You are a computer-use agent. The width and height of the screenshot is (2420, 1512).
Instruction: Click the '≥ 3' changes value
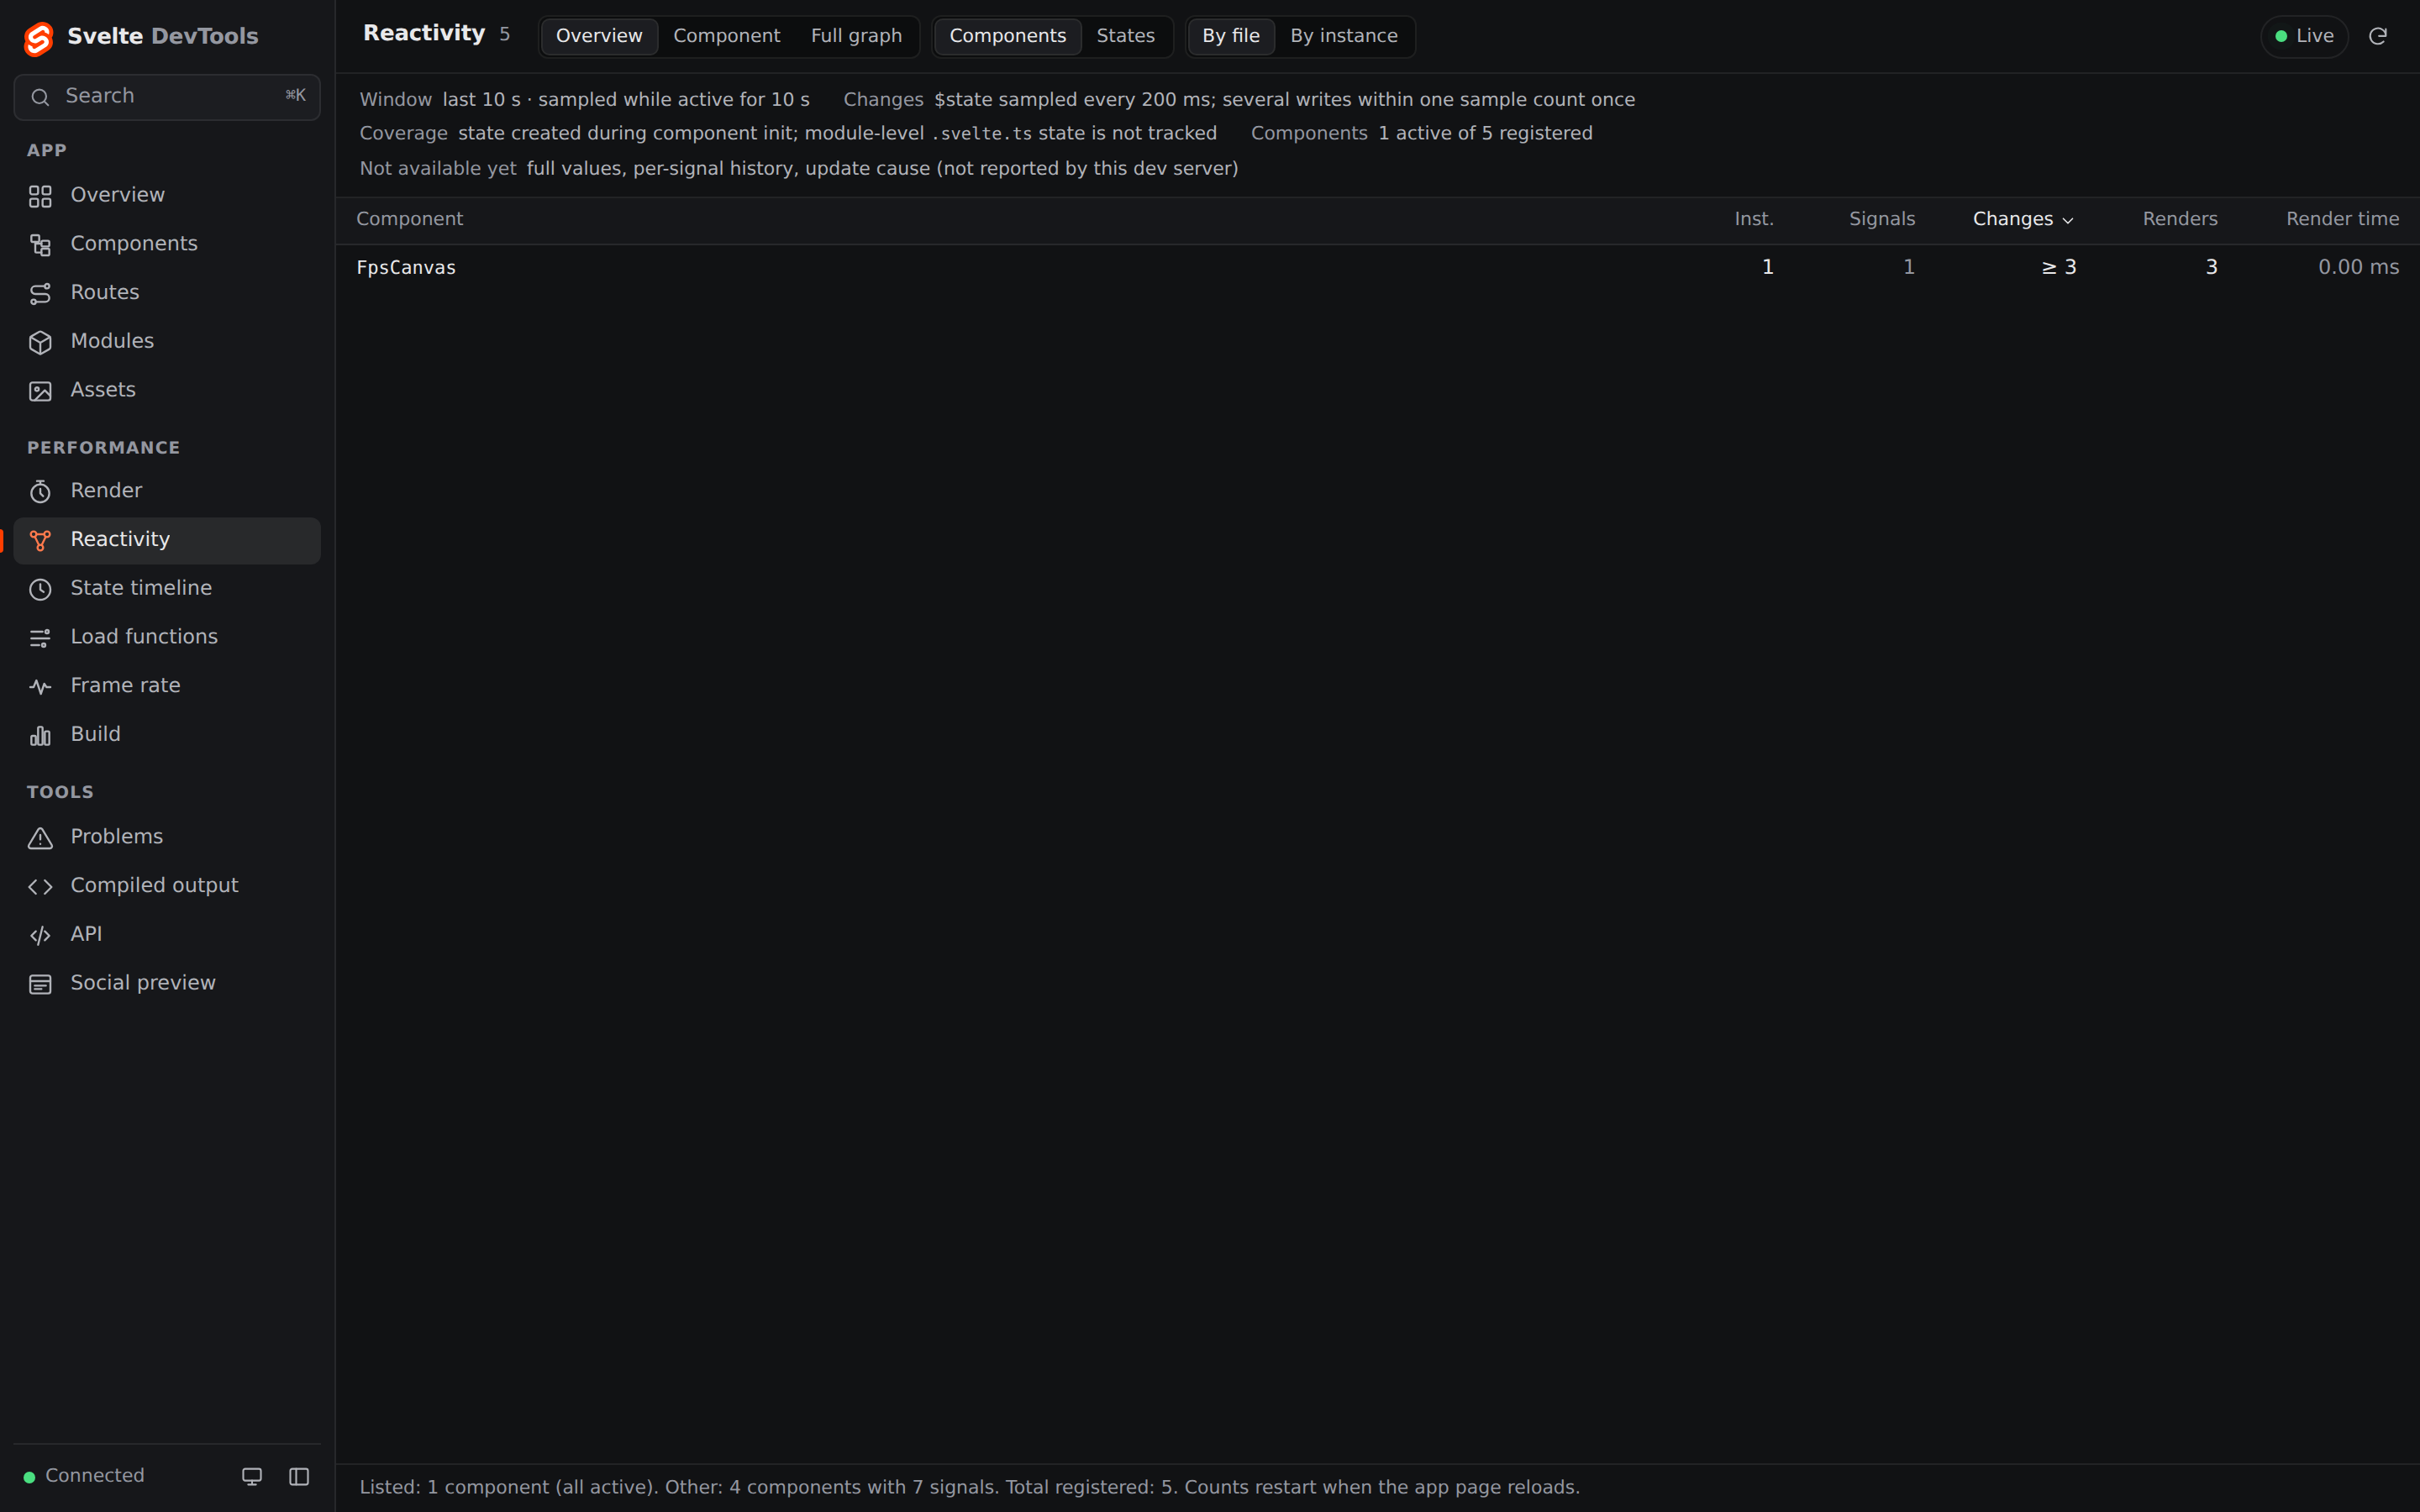pyautogui.click(x=2058, y=267)
